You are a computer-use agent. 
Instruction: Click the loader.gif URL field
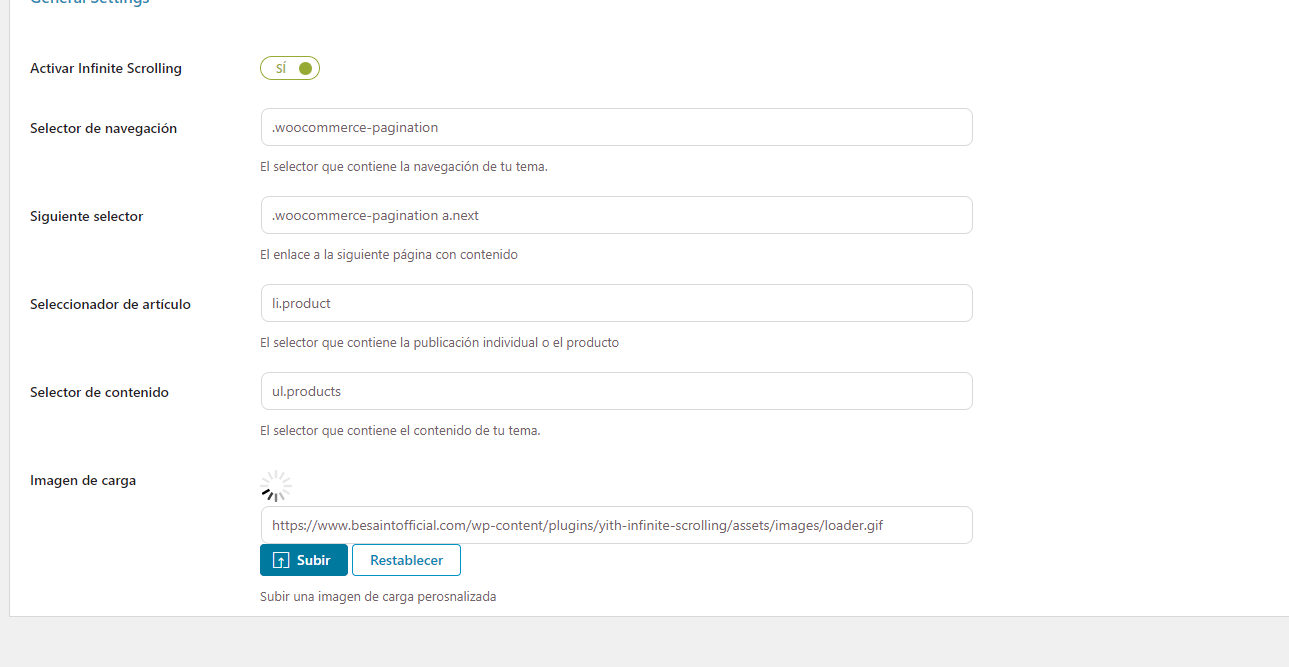point(616,525)
